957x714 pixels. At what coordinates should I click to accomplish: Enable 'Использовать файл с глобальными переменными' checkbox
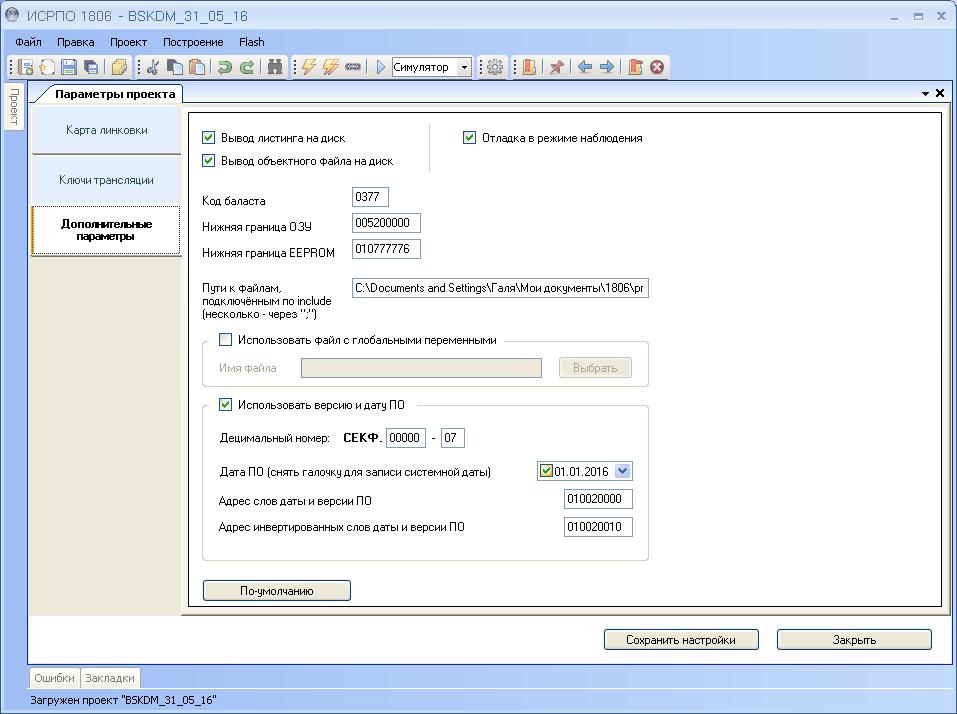[x=225, y=340]
